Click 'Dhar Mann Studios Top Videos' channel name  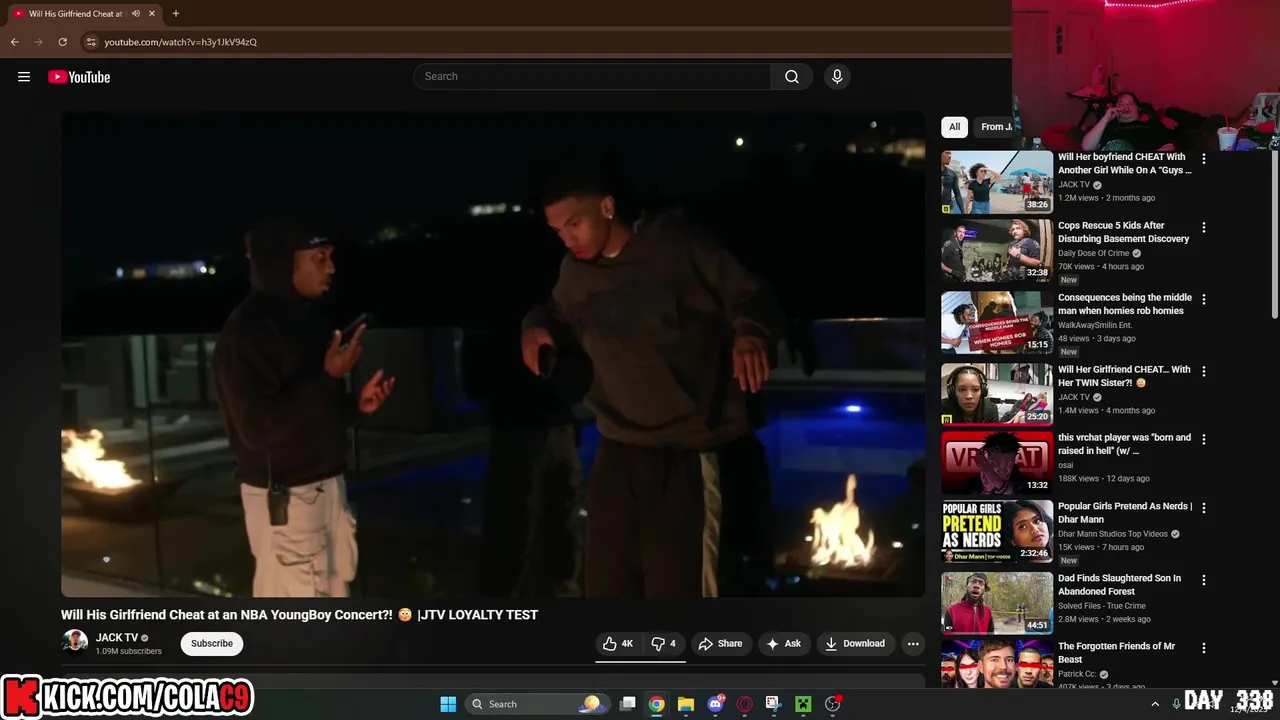coord(1113,534)
